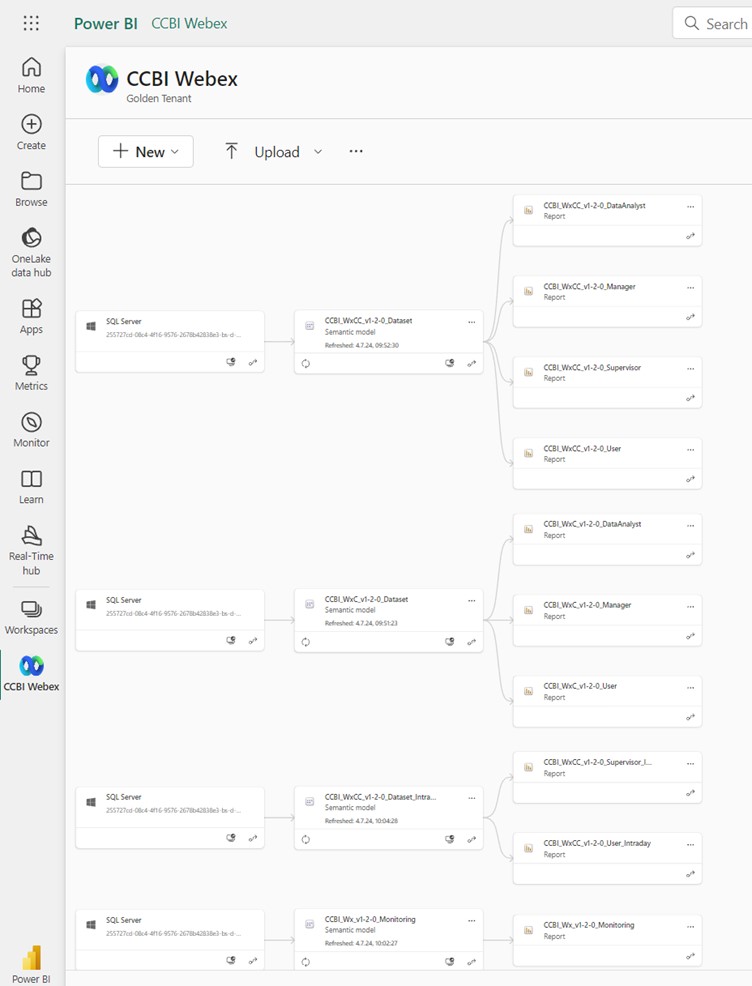752x986 pixels.
Task: Open the app launcher grid icon
Action: [x=31, y=23]
